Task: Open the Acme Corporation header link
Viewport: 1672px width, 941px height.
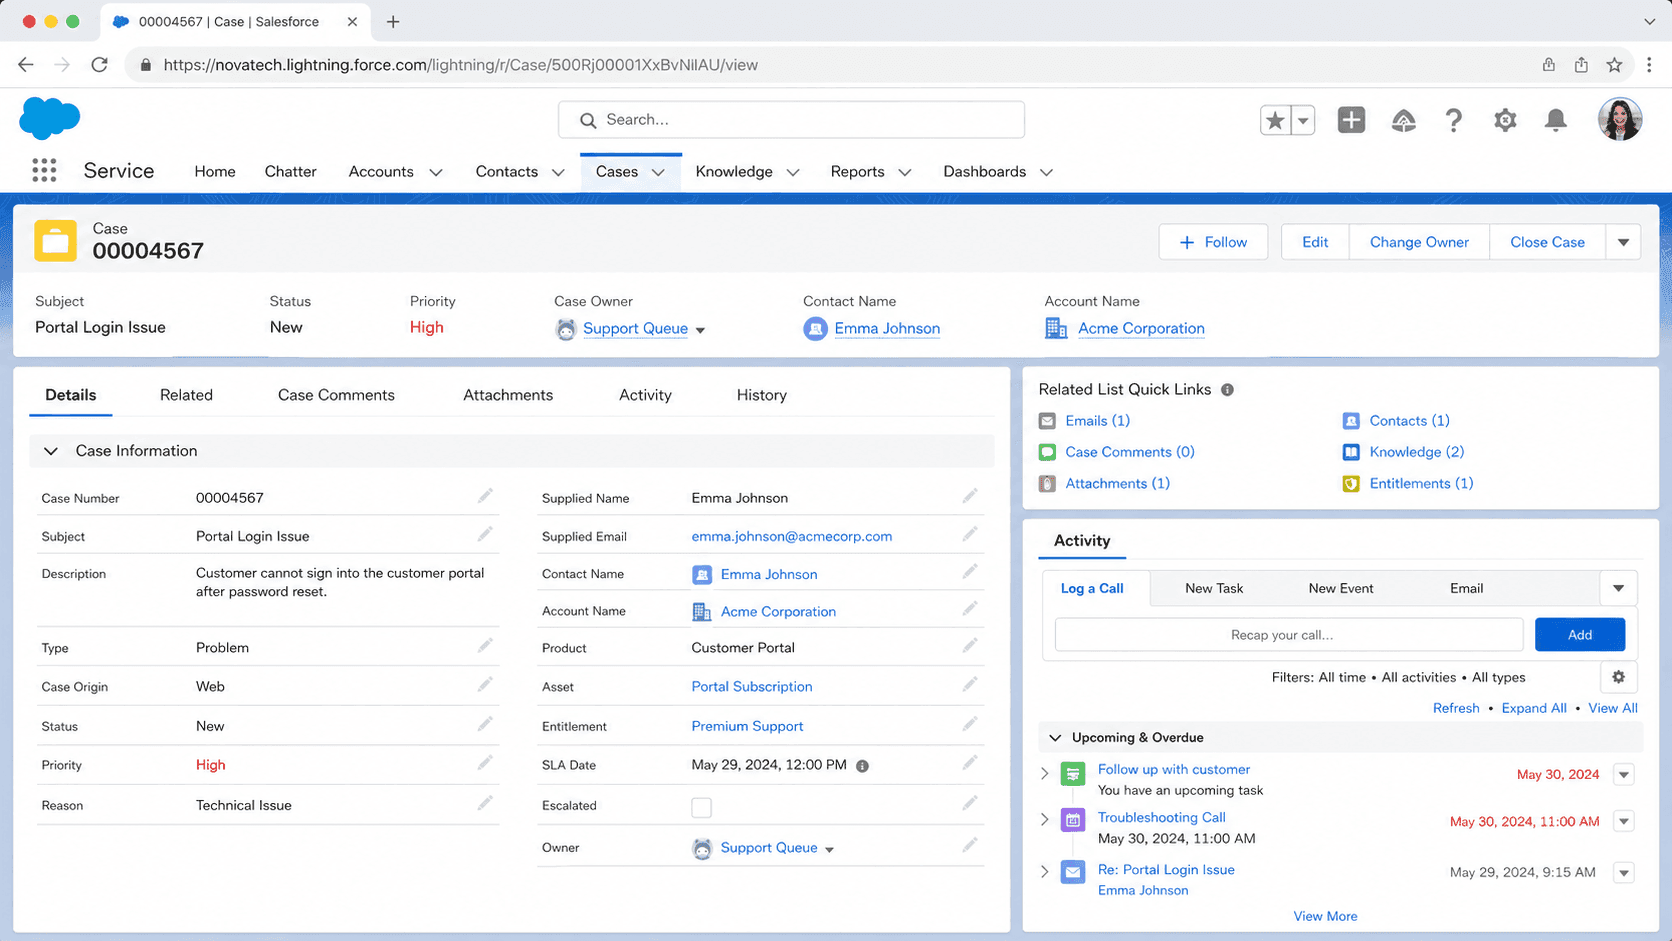Action: (x=1141, y=328)
